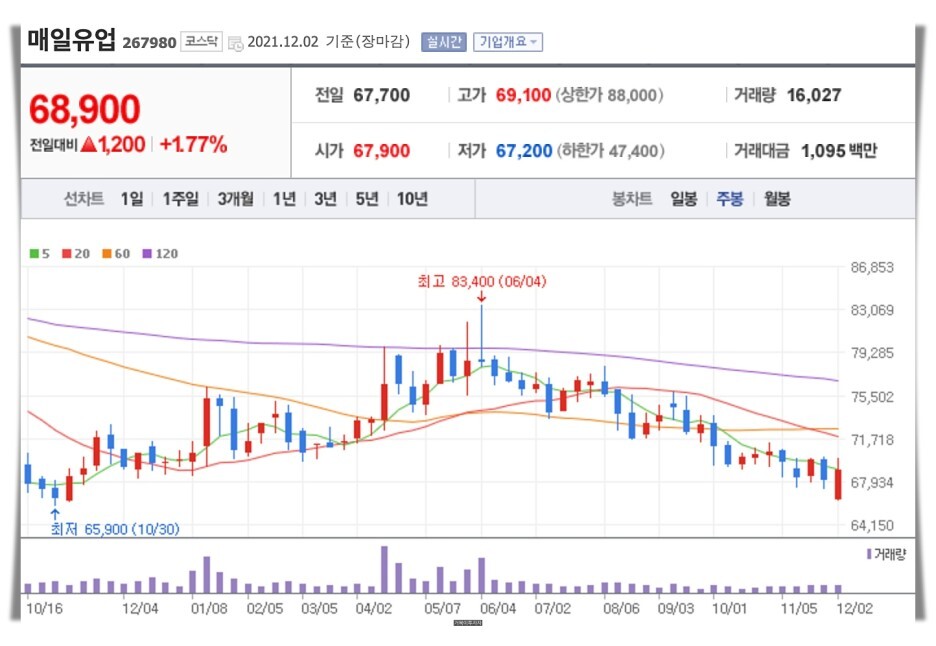Click the percentage change +1.77%

point(193,144)
